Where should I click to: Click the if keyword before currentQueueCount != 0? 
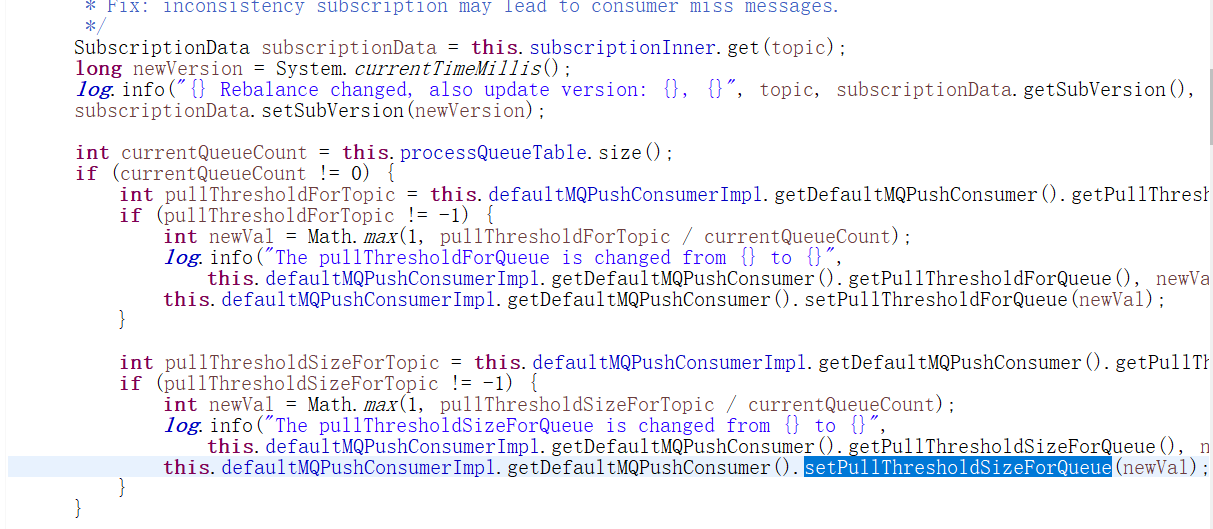pyautogui.click(x=86, y=174)
